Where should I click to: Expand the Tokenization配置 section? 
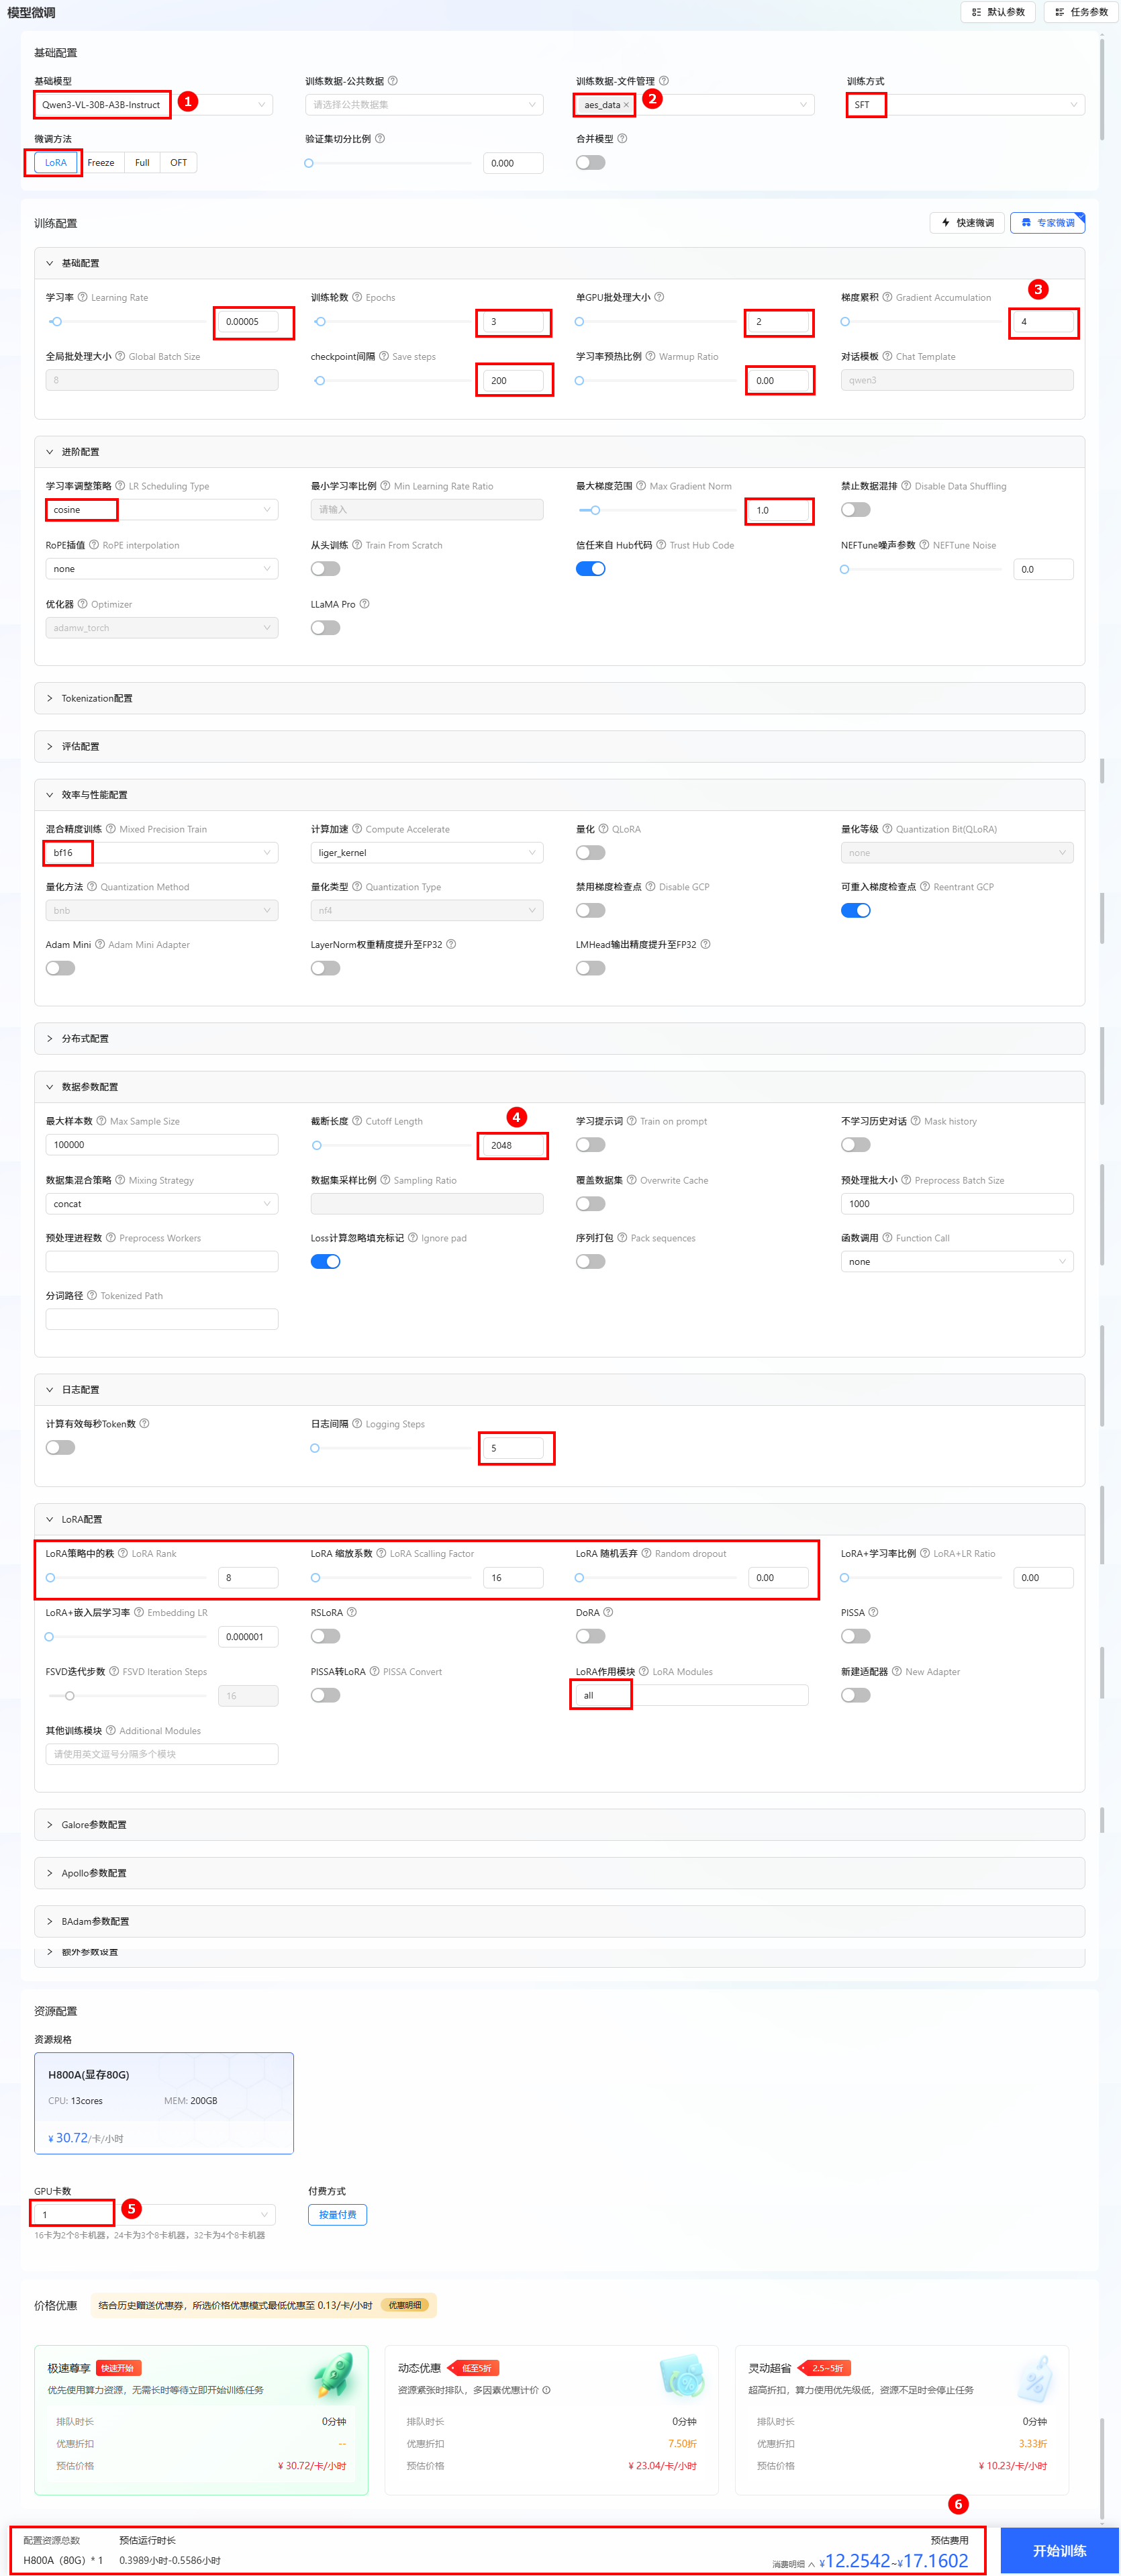click(96, 698)
